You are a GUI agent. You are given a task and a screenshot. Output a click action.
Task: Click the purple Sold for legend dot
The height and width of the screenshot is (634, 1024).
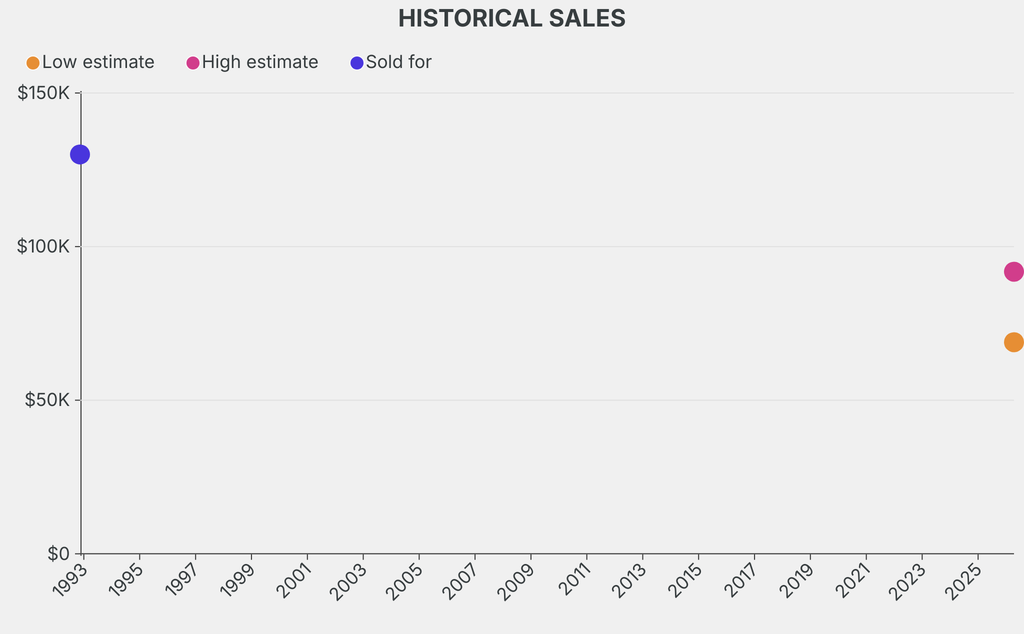click(357, 63)
